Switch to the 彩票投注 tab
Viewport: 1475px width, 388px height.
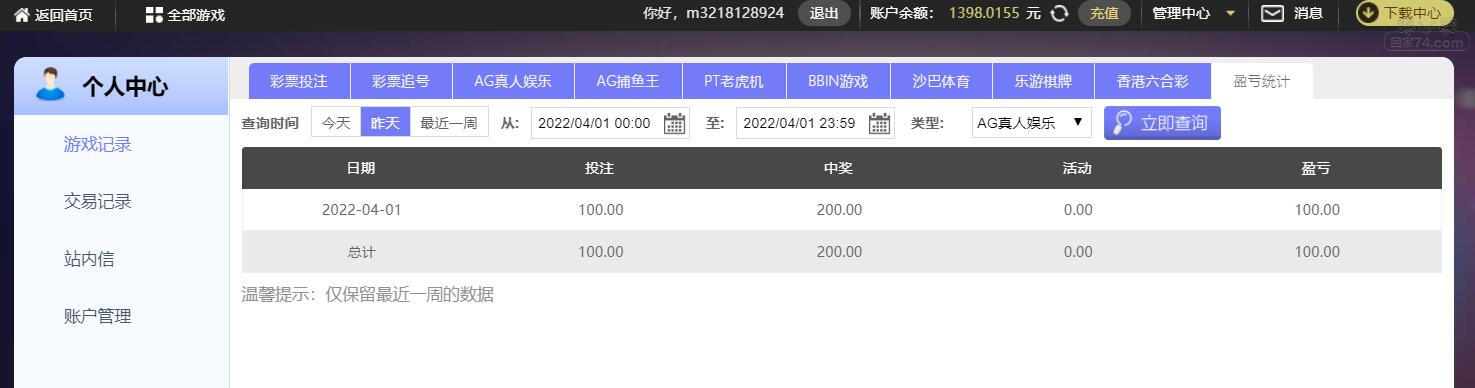click(x=299, y=81)
